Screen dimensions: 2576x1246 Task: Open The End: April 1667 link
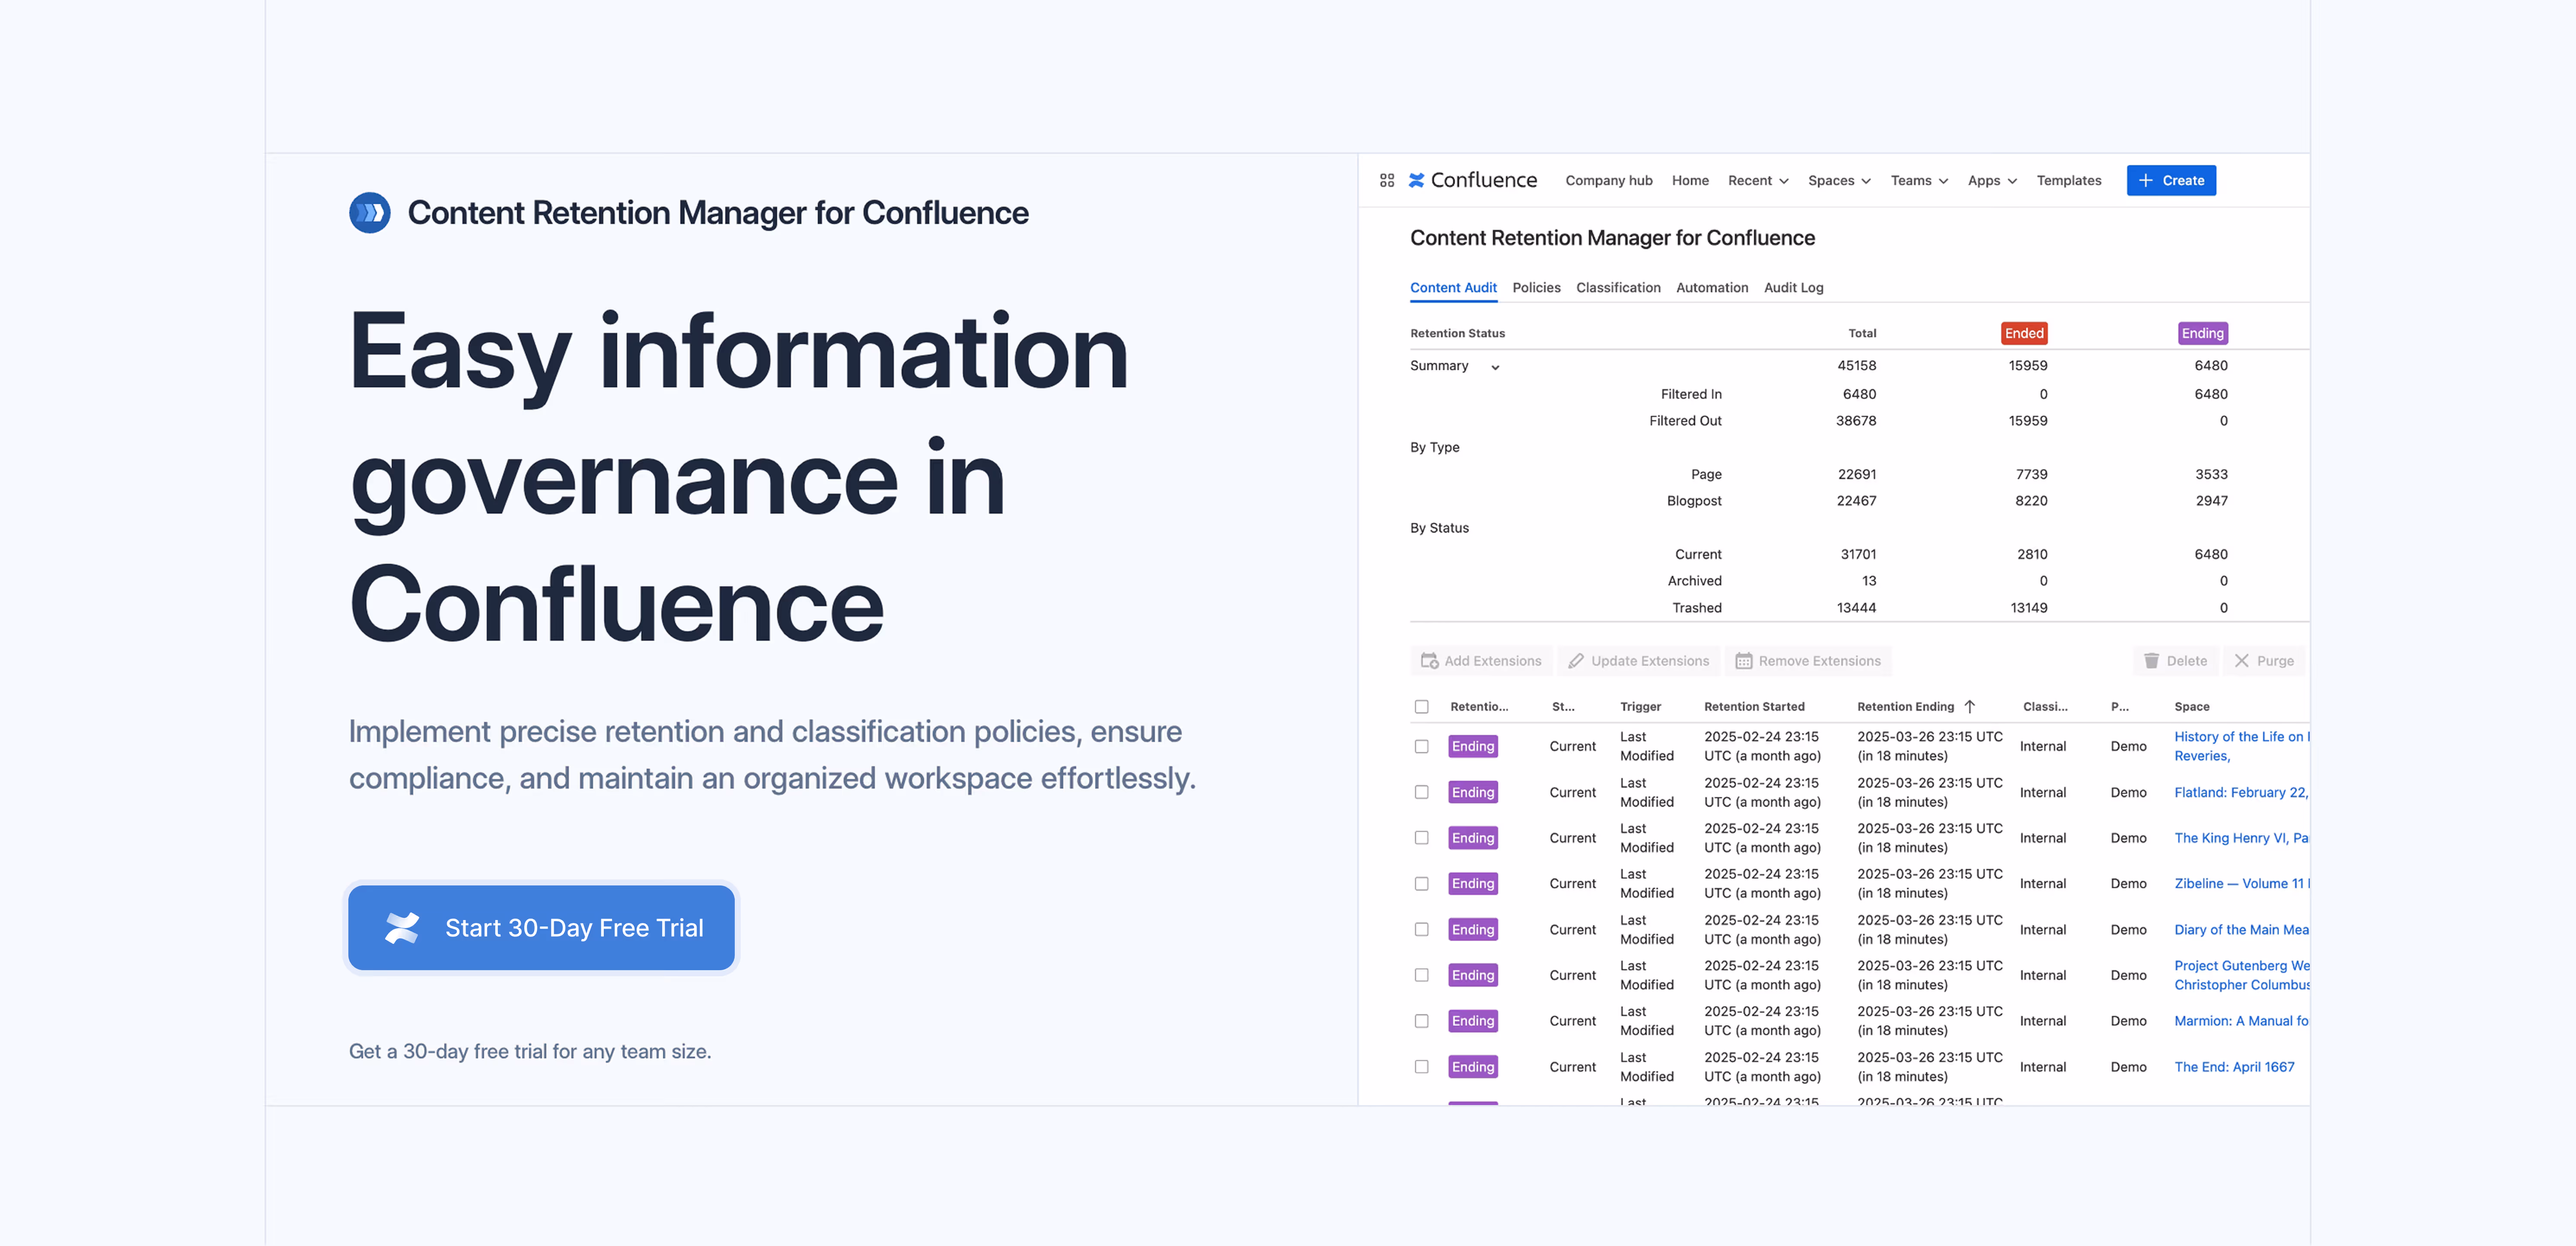(2234, 1067)
